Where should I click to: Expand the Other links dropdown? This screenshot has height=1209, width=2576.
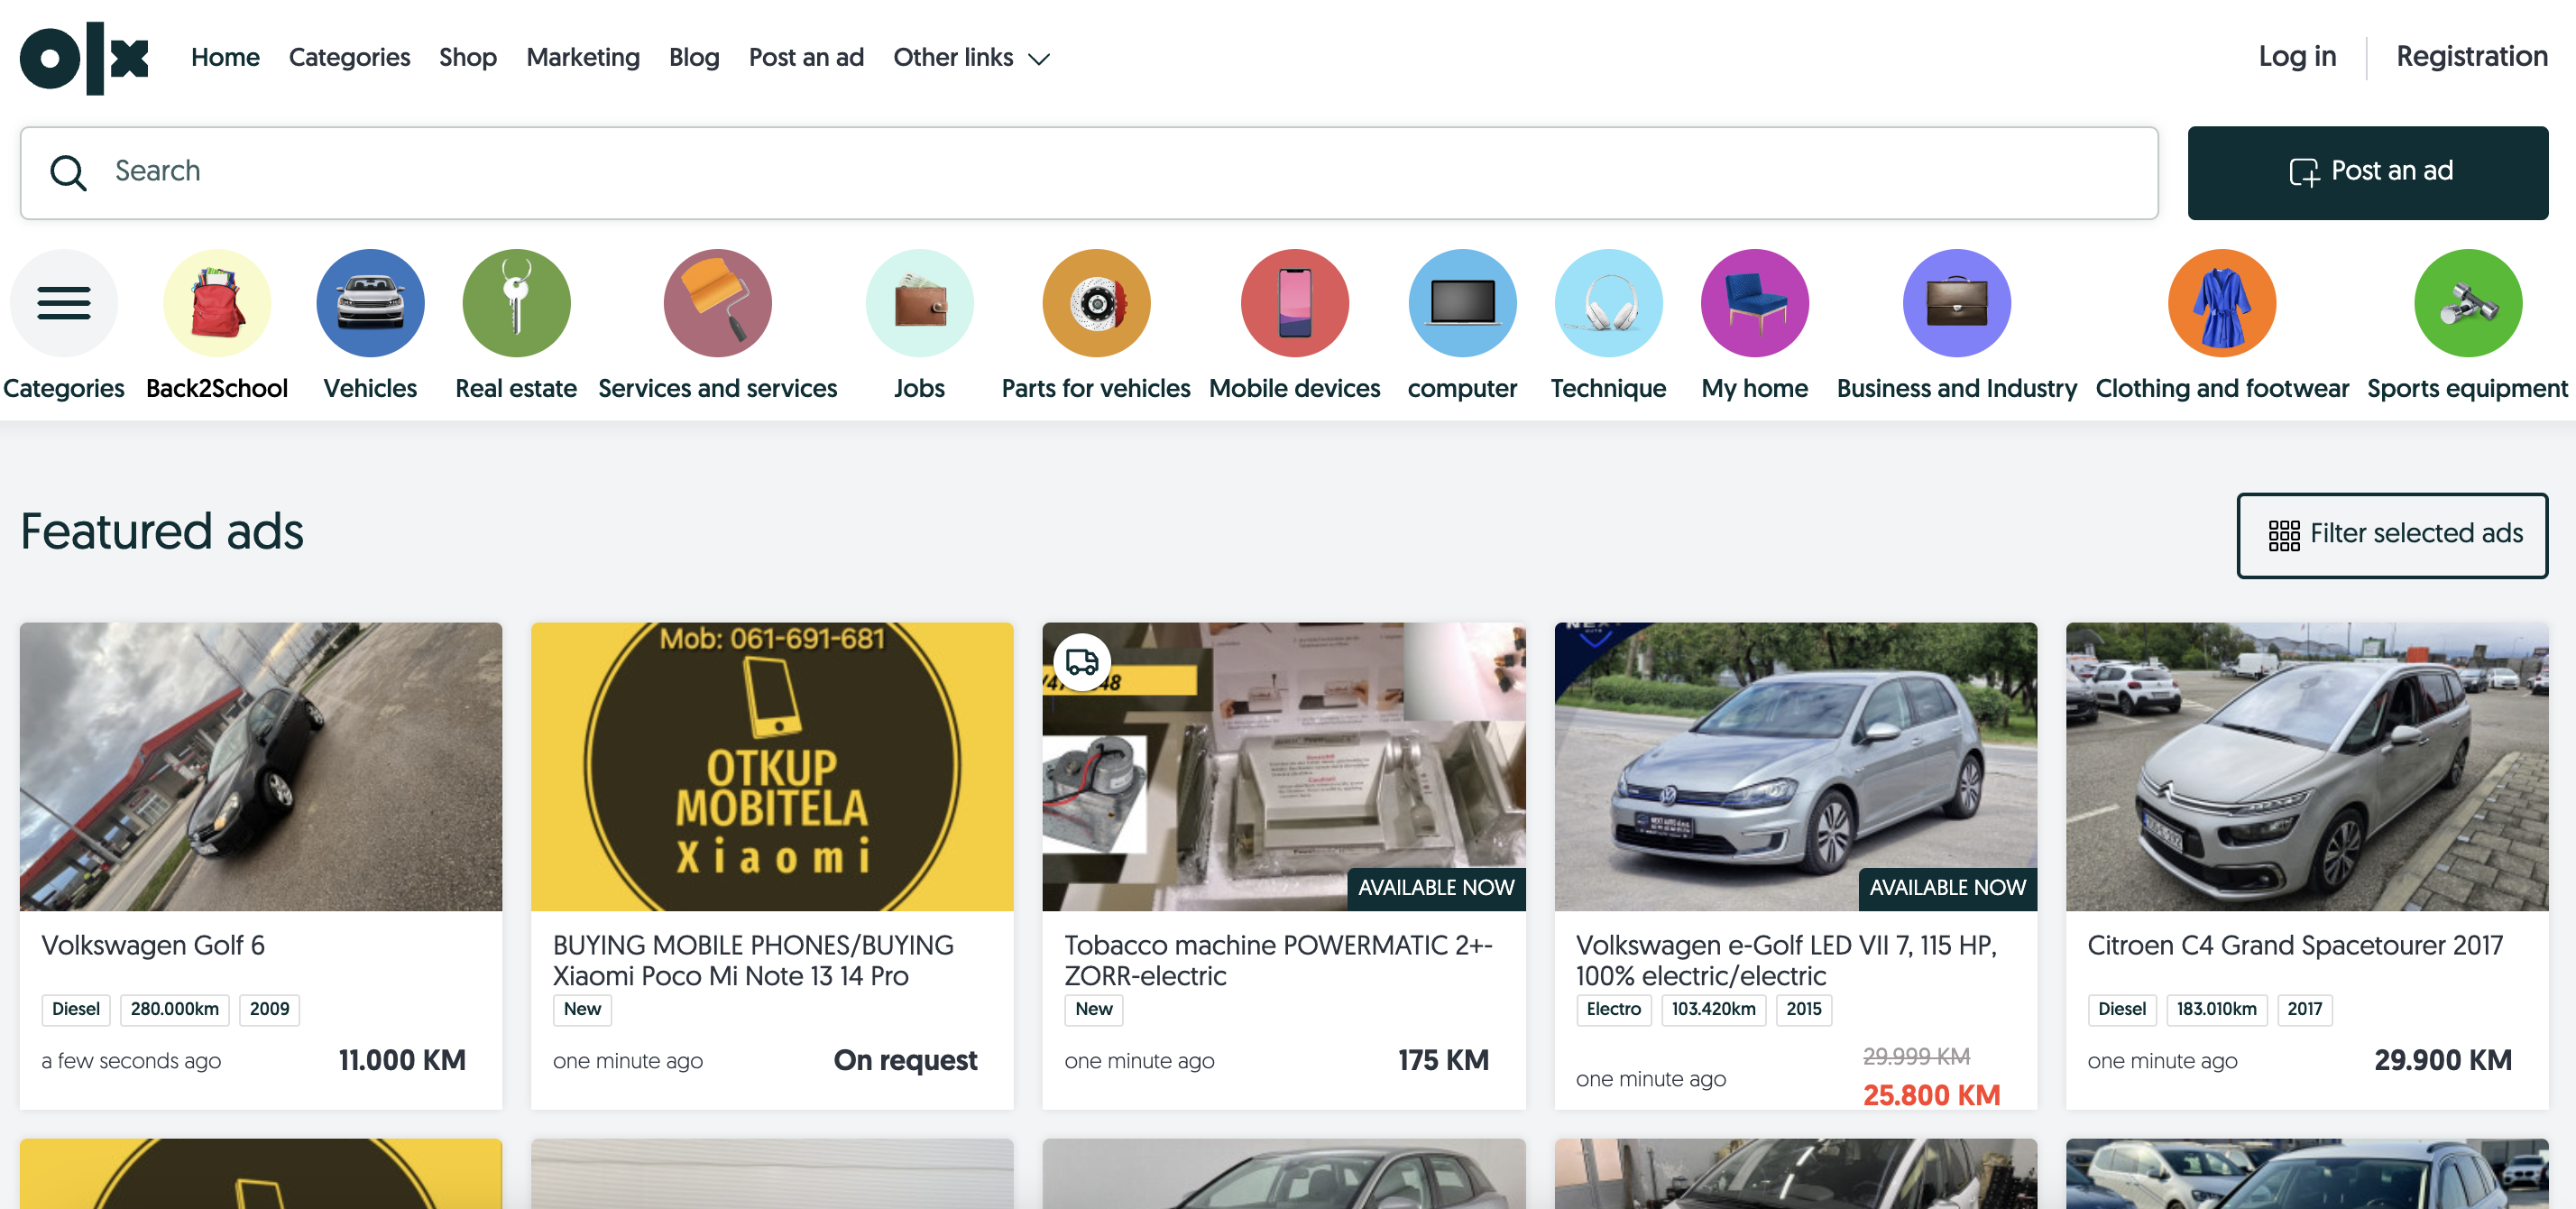coord(971,58)
